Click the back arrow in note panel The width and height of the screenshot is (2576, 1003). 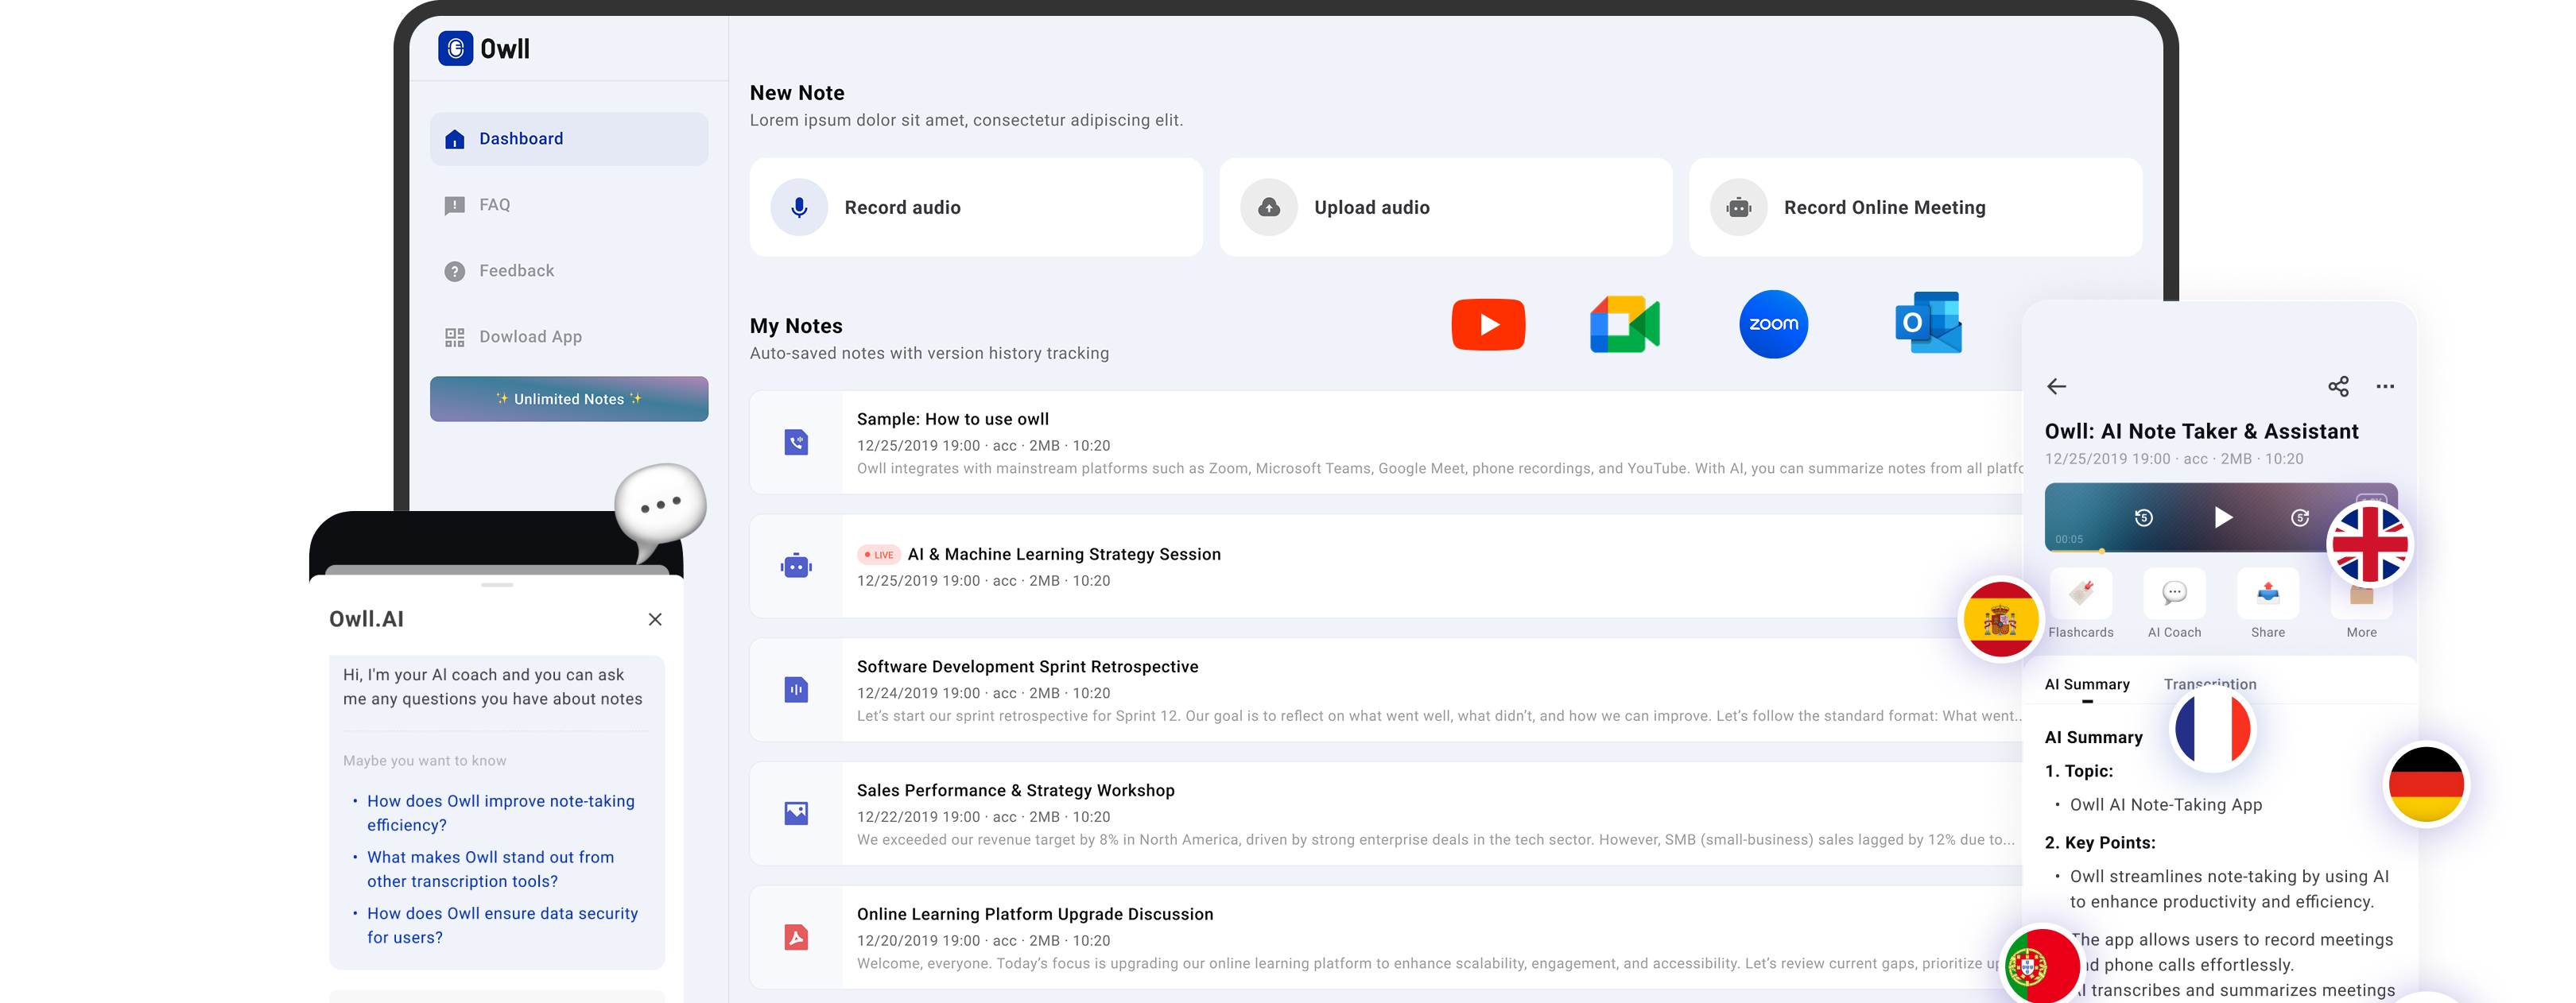[x=2057, y=386]
